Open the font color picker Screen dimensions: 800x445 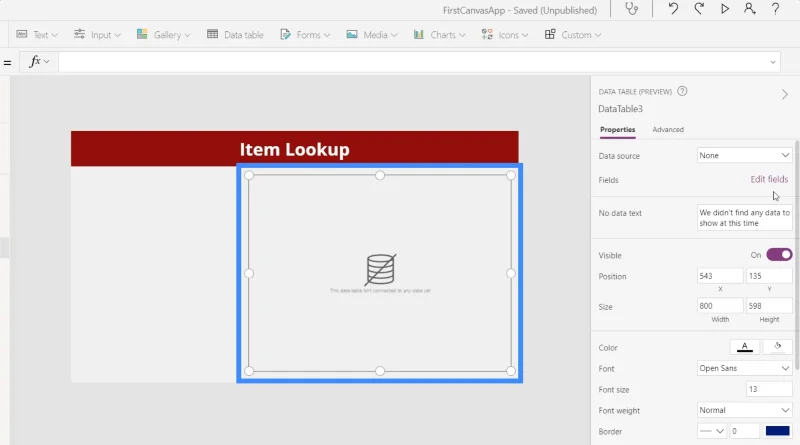744,347
